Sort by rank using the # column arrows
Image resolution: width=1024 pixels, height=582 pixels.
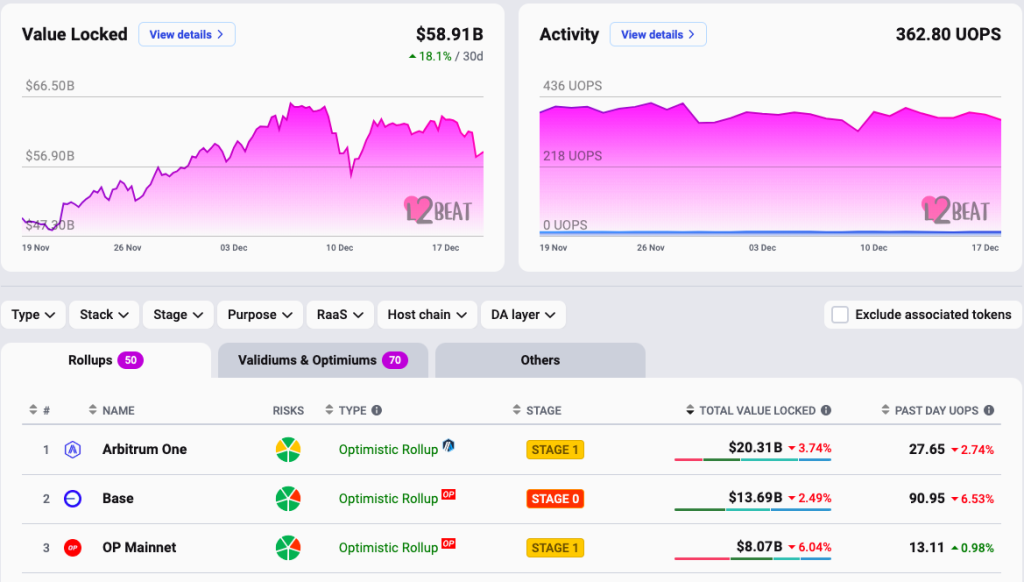tap(33, 410)
